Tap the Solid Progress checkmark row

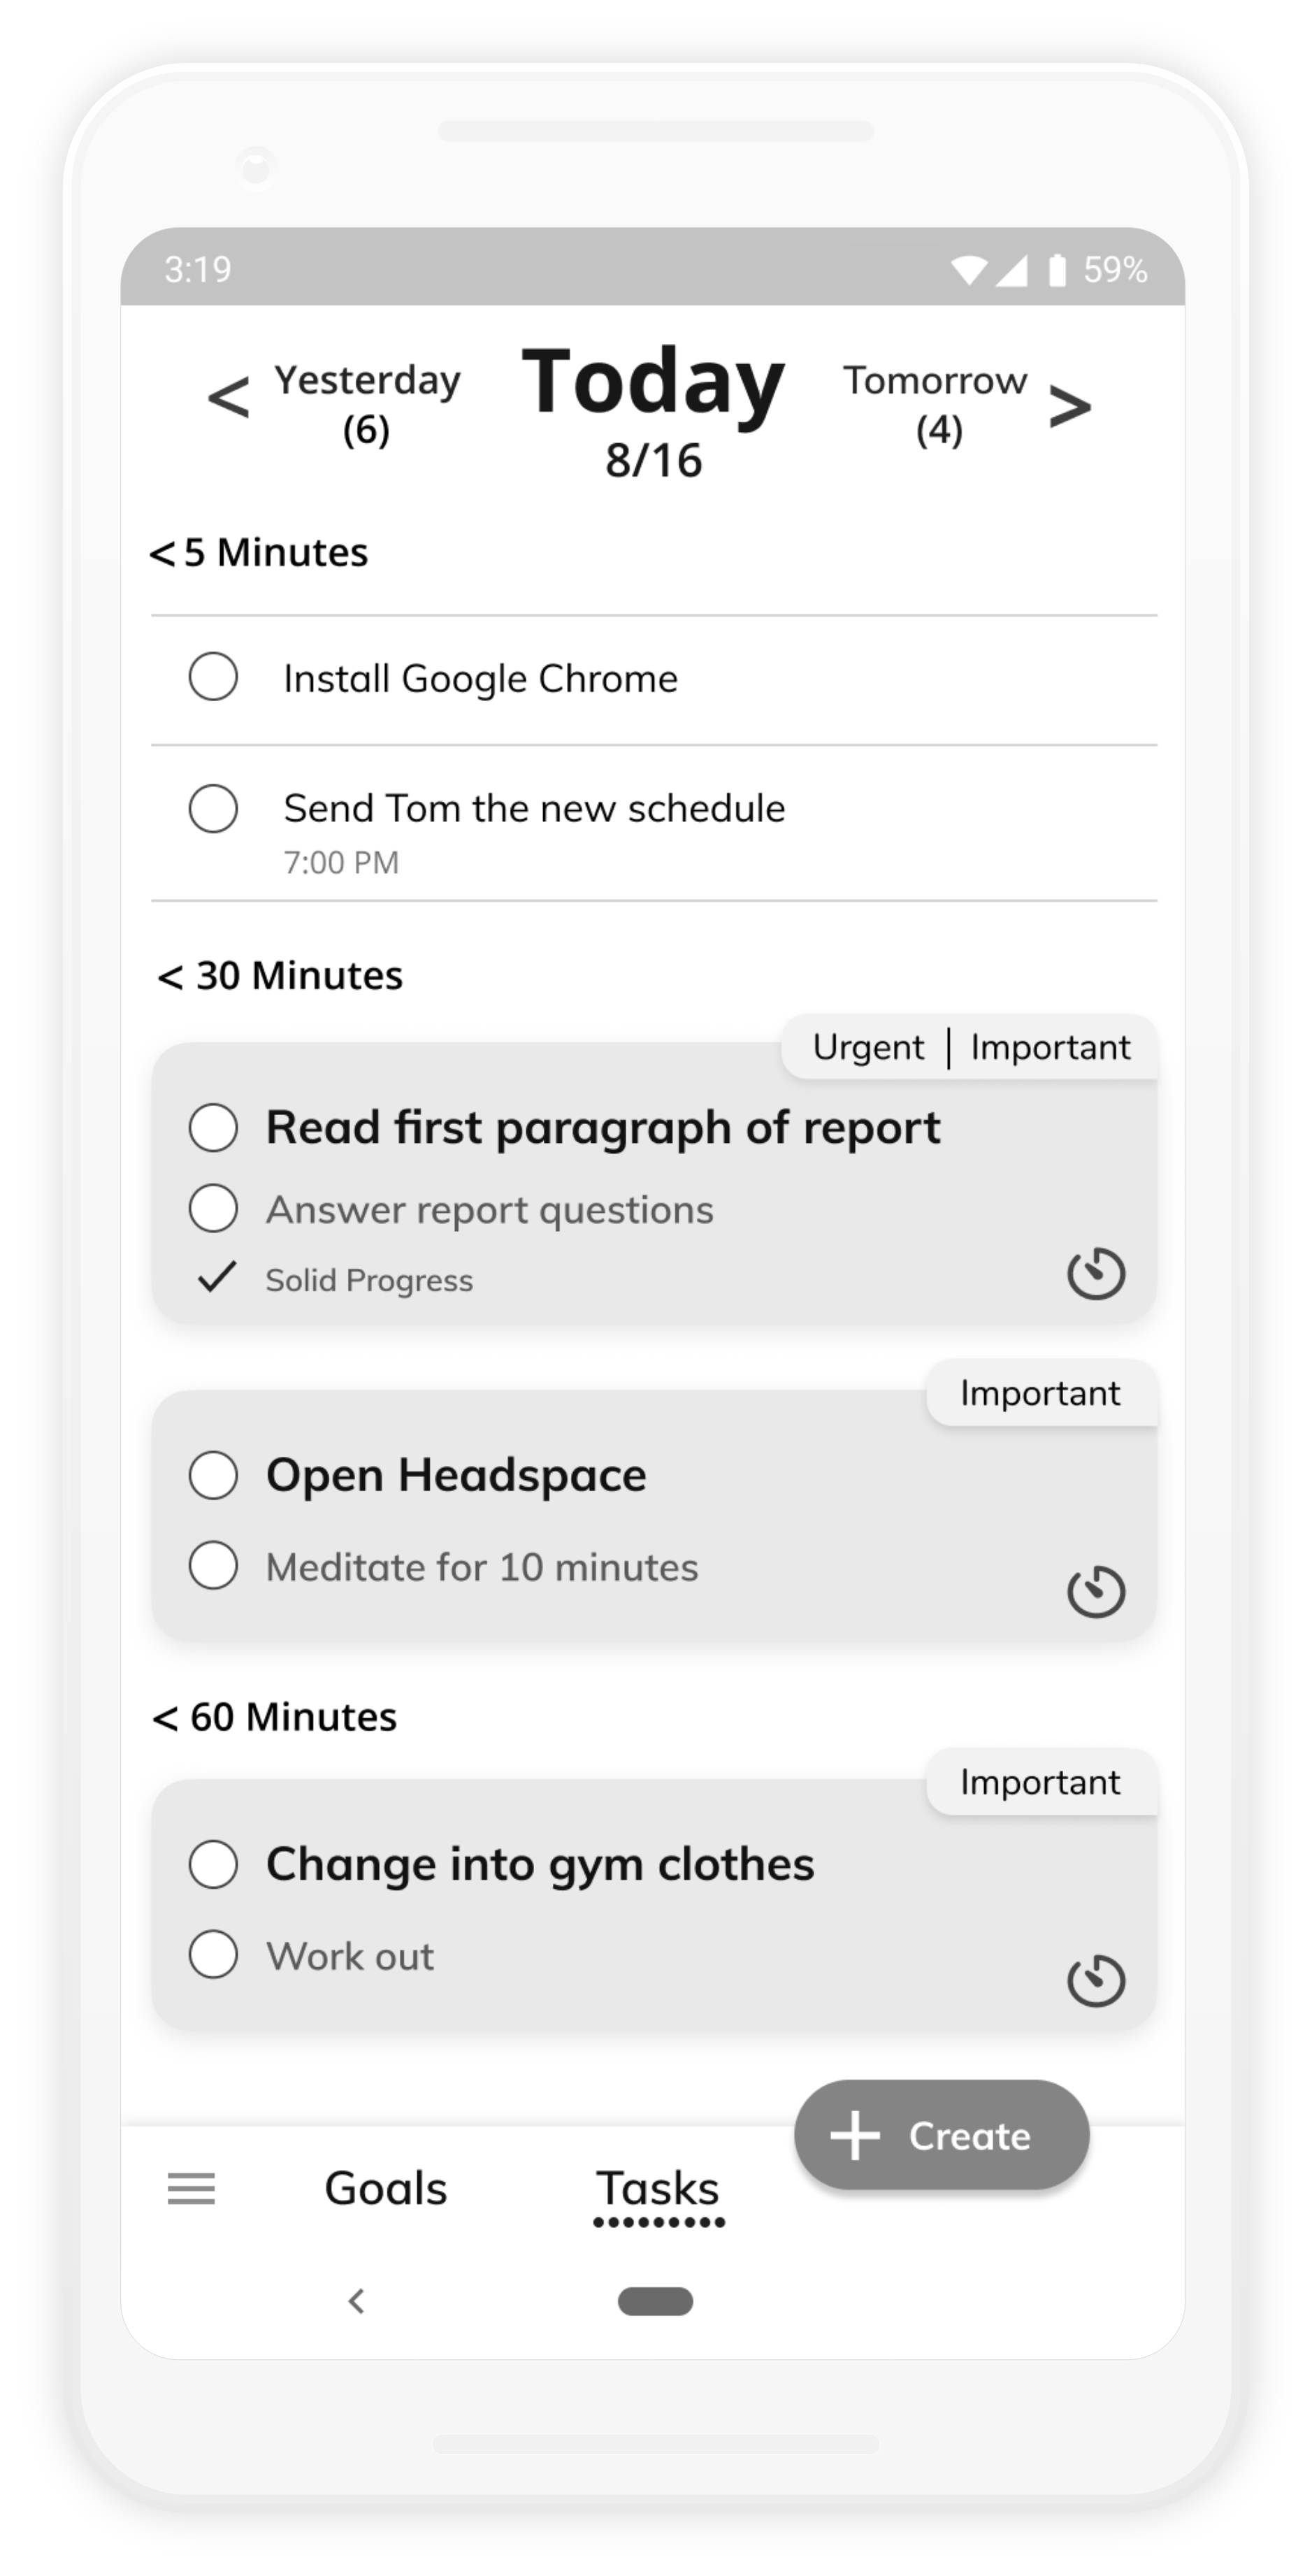pos(335,1279)
